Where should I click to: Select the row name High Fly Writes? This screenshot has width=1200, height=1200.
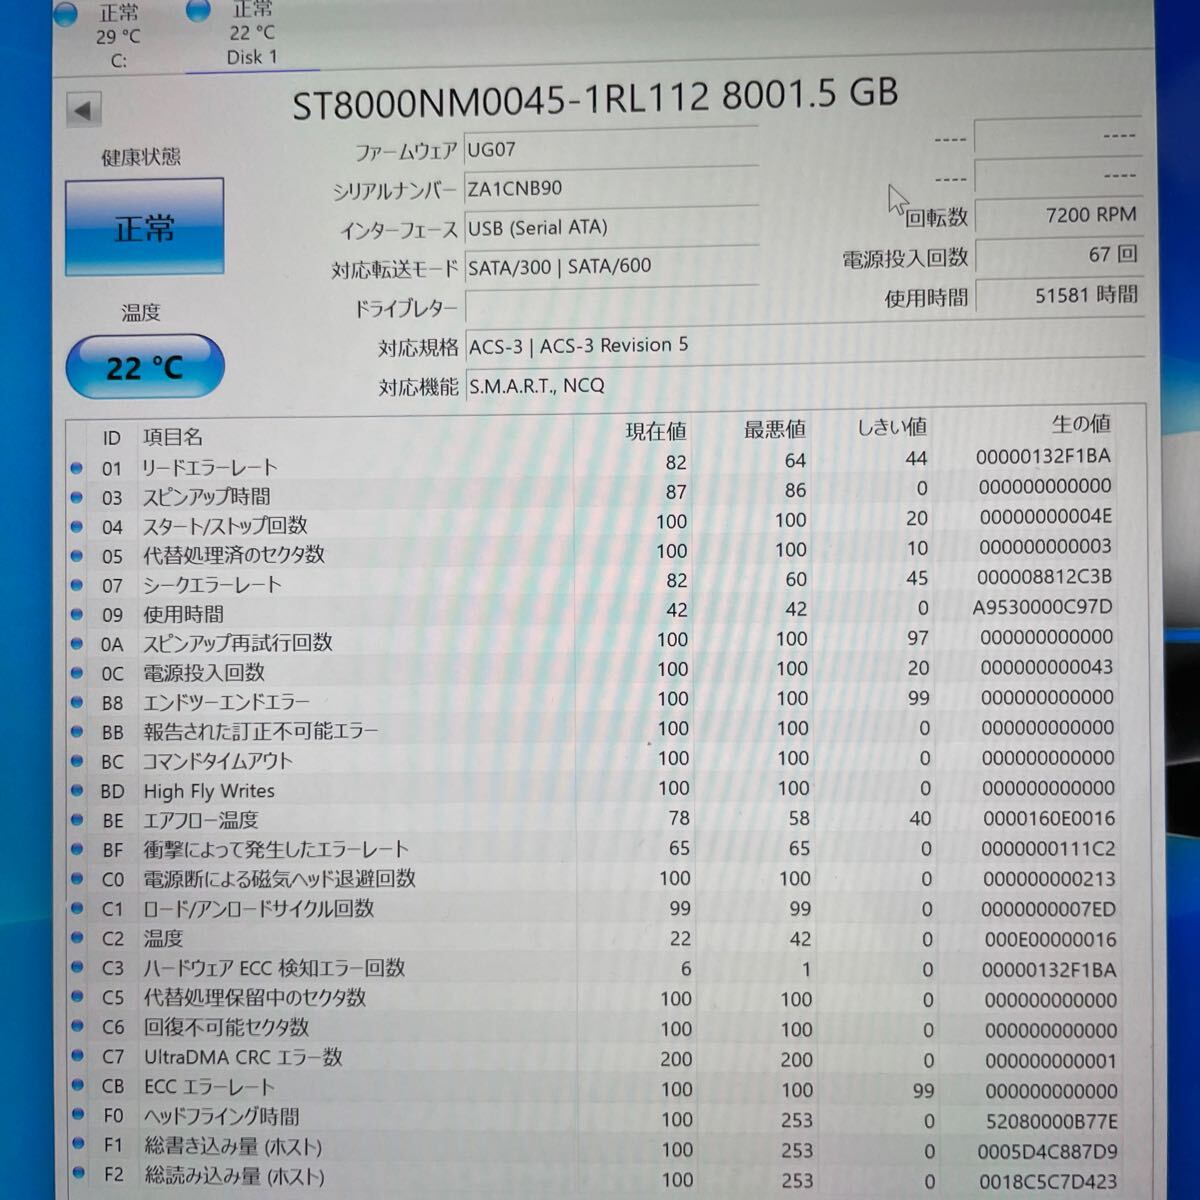pos(209,791)
